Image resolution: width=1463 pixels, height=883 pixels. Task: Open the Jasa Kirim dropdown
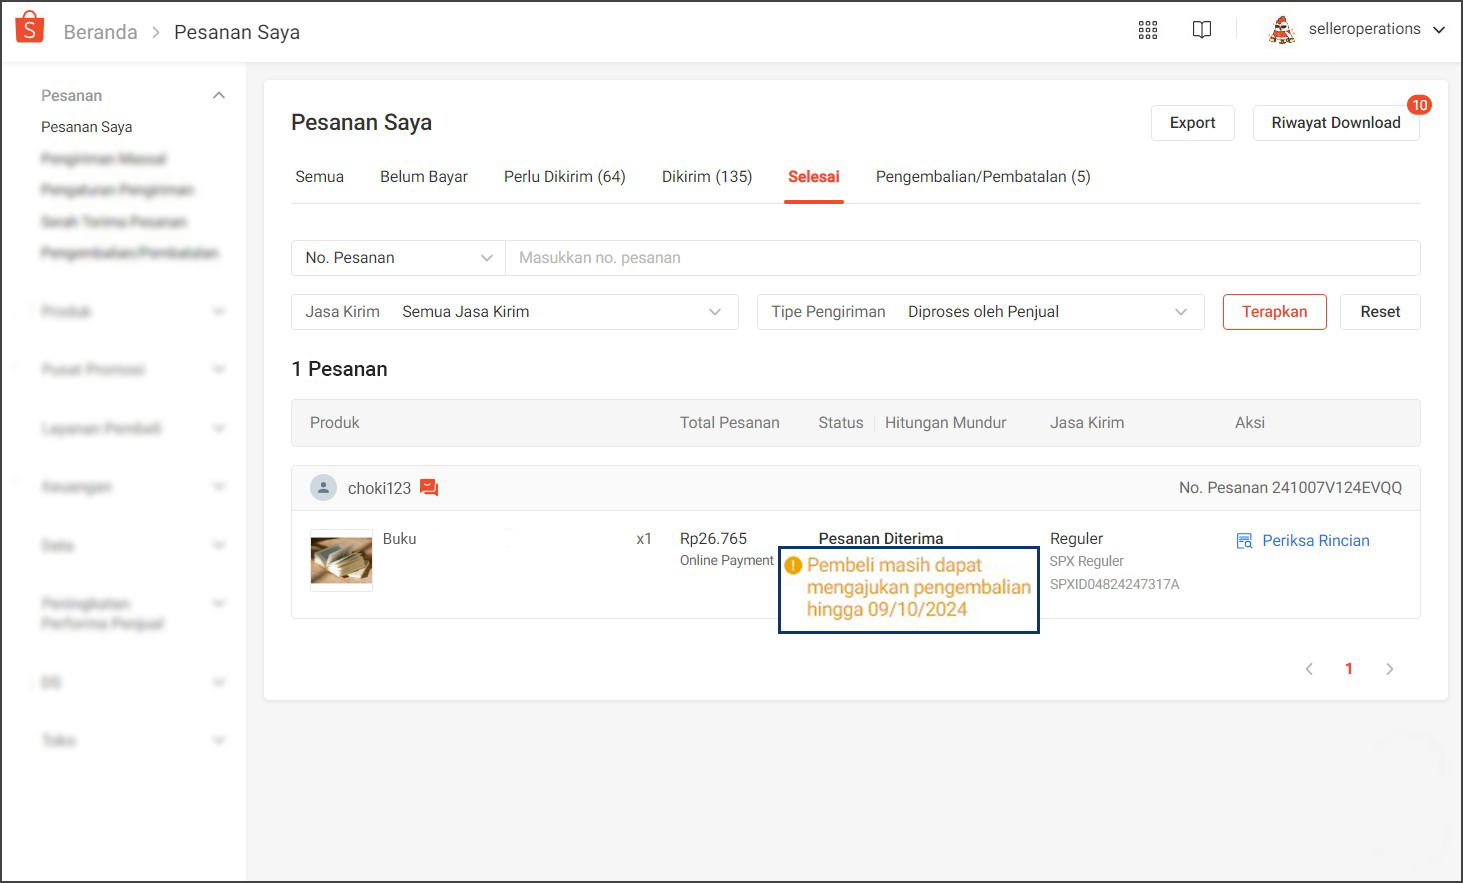coord(514,312)
